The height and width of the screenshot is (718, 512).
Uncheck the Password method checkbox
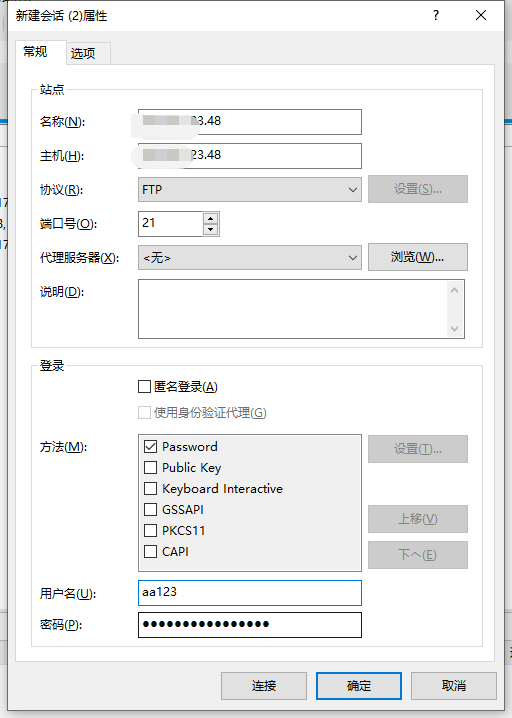[150, 446]
